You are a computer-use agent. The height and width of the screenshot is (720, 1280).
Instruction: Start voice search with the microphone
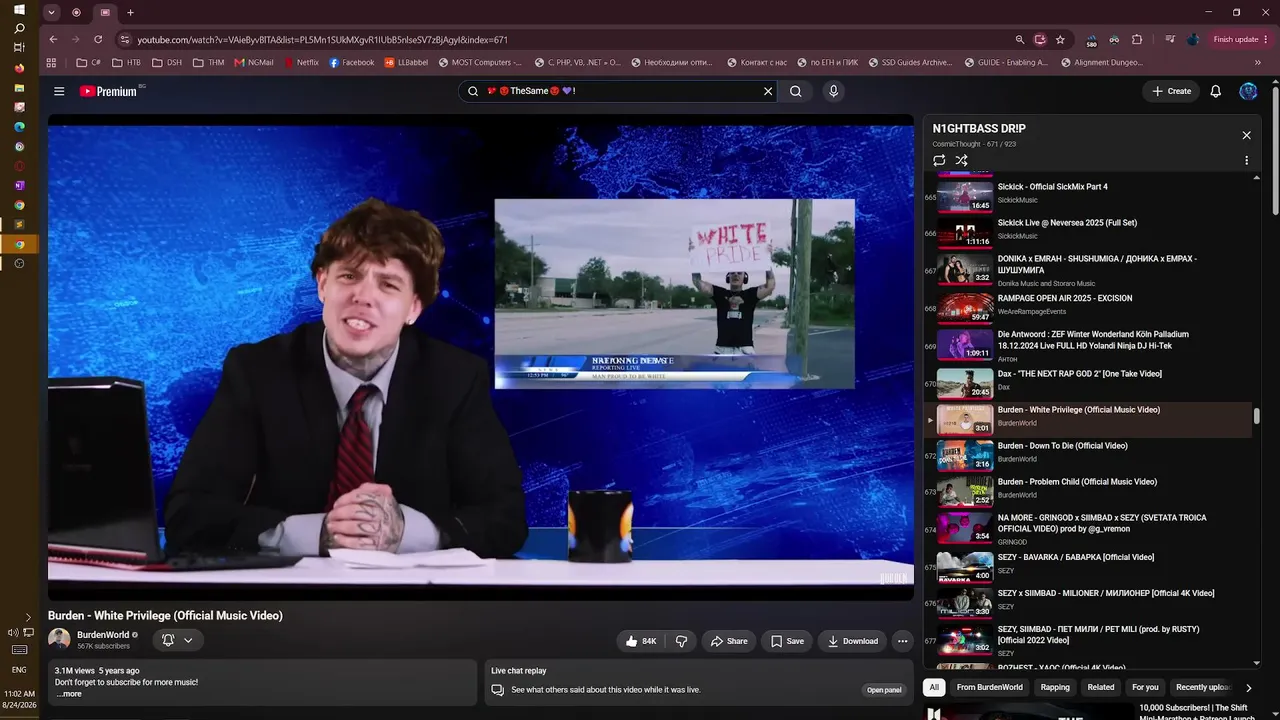833,91
